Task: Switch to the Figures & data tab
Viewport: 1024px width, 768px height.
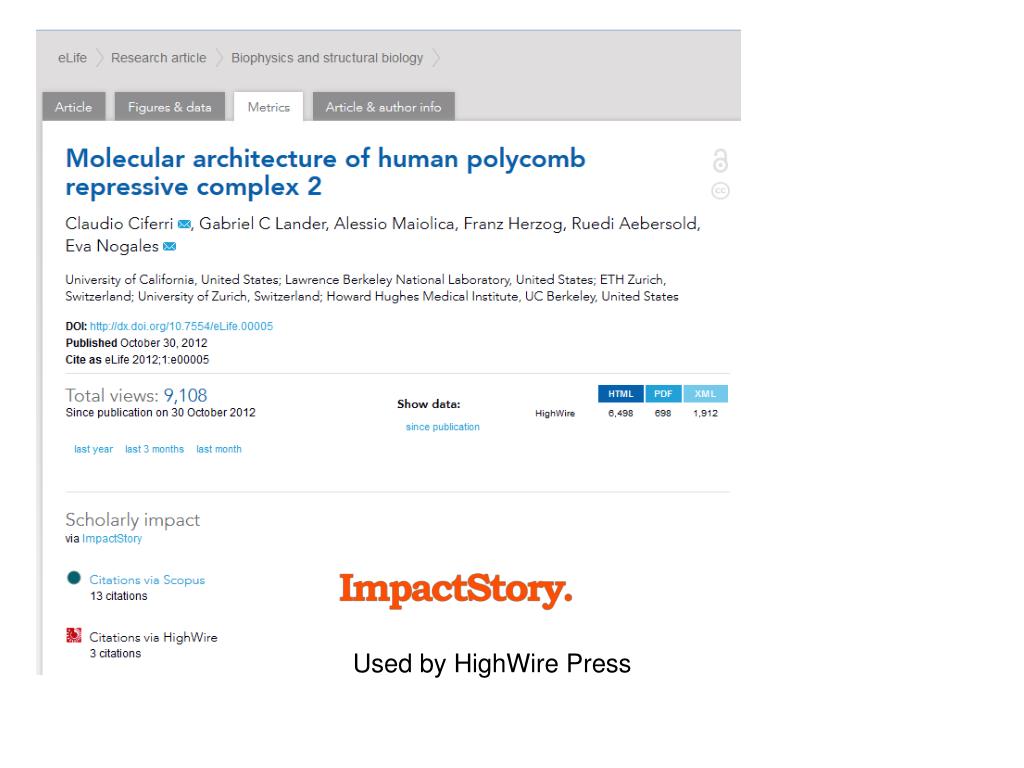Action: pyautogui.click(x=170, y=106)
